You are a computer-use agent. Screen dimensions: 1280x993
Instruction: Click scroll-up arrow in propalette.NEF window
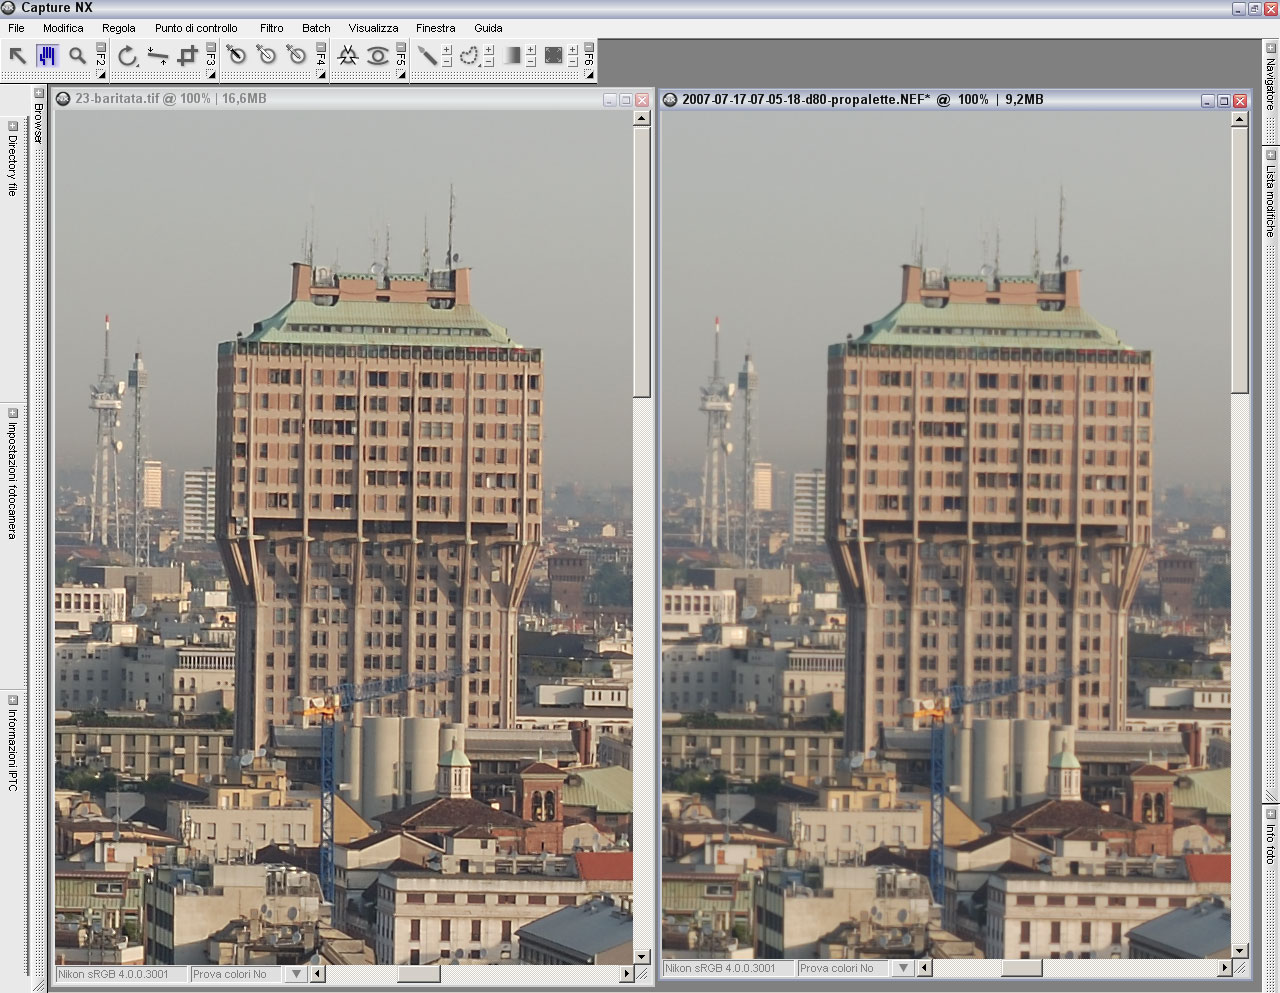tap(1240, 119)
